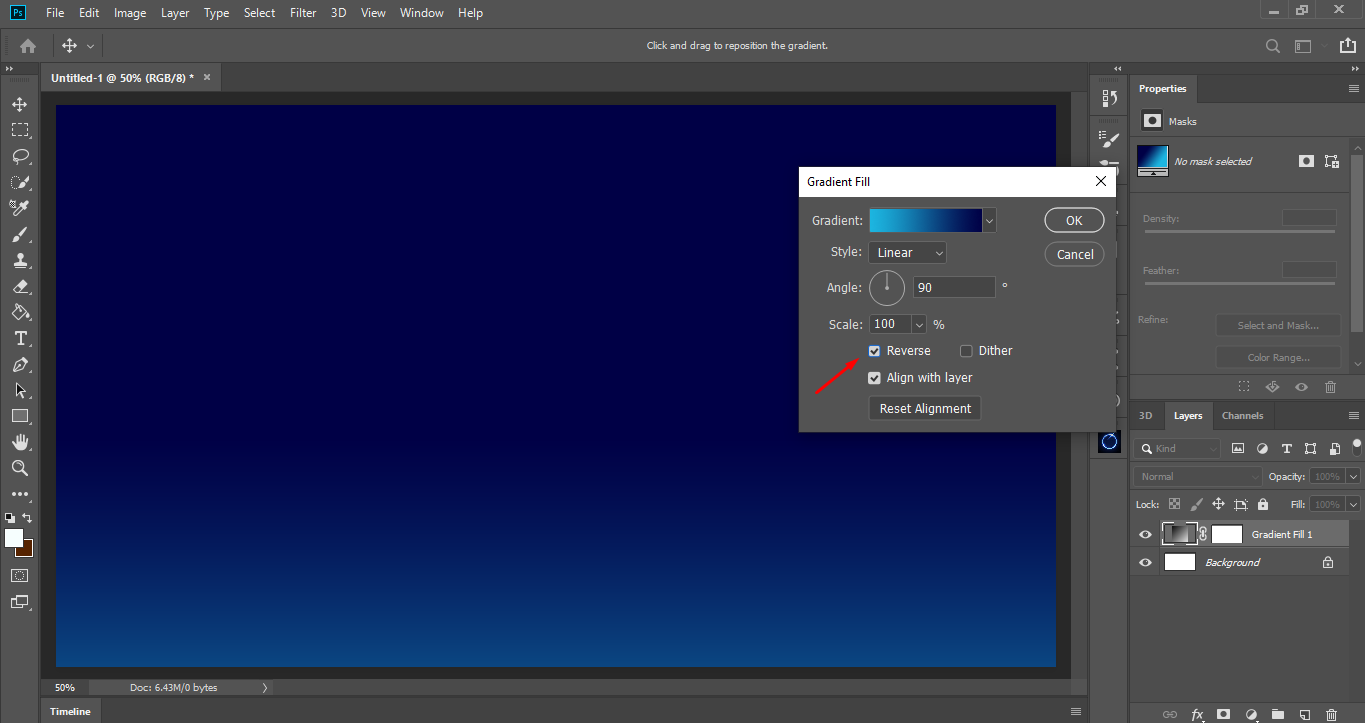Toggle Quick Mask mode
Image resolution: width=1365 pixels, height=723 pixels.
(20, 576)
